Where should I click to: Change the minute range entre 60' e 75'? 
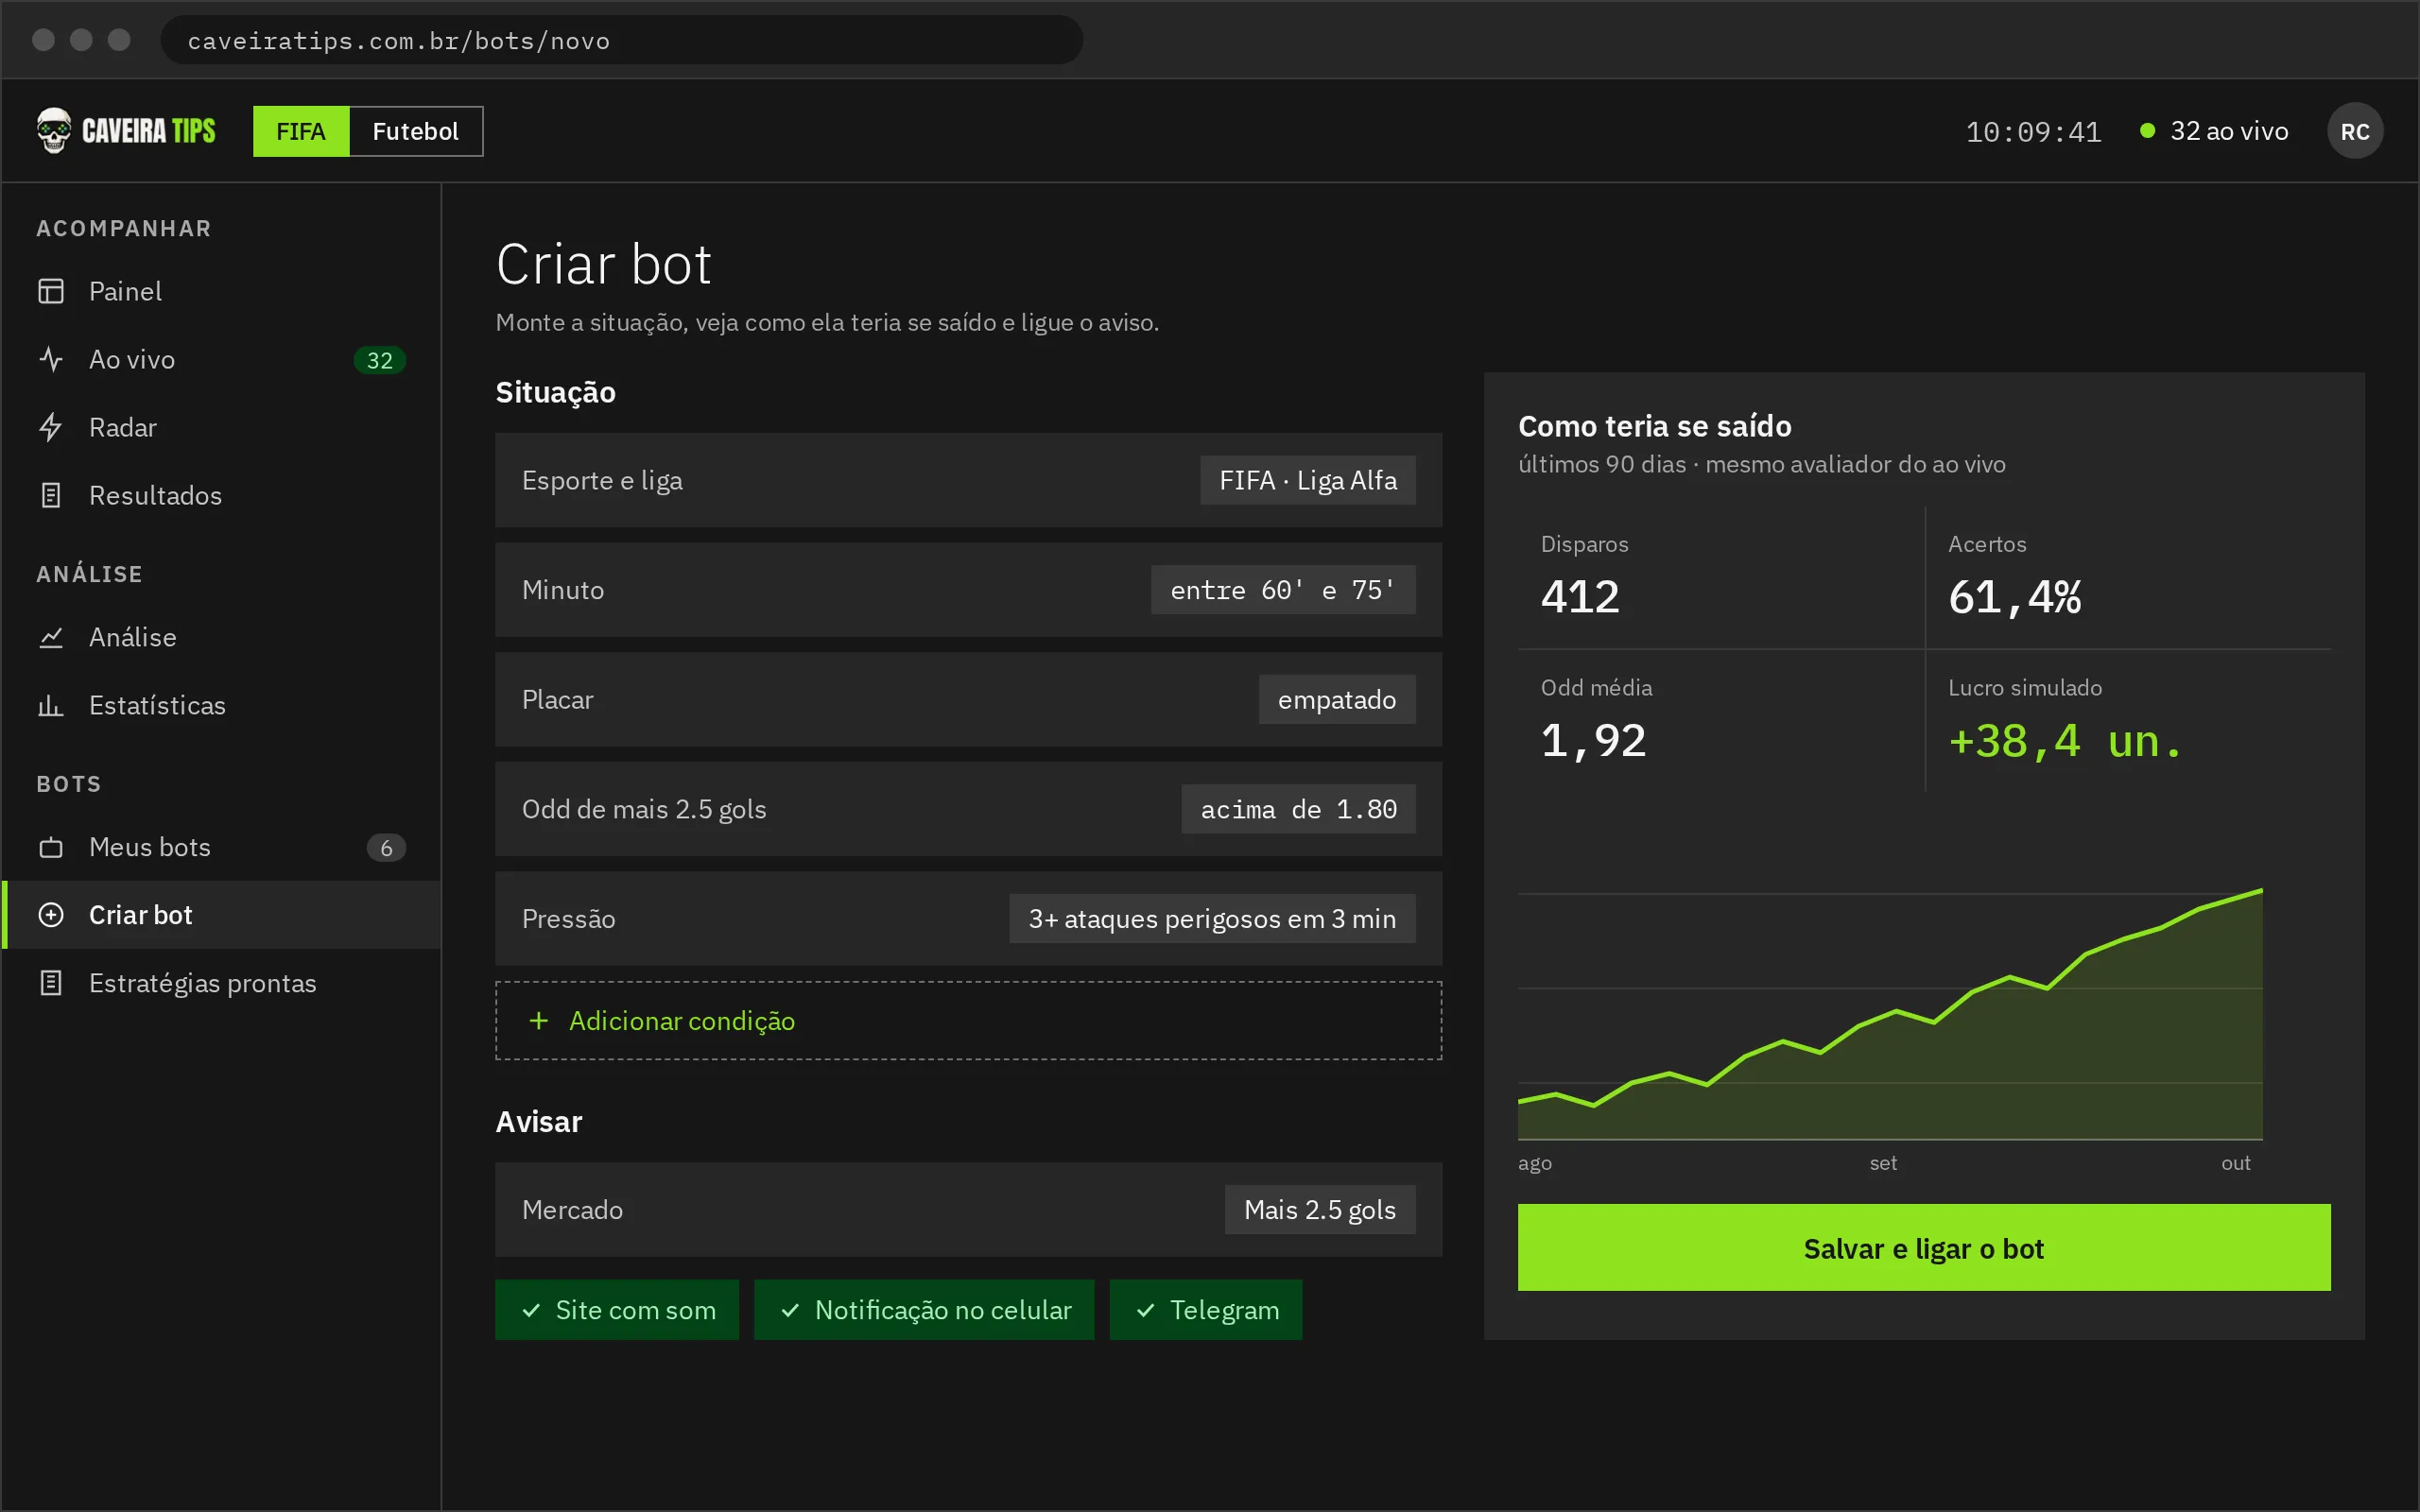point(1283,590)
